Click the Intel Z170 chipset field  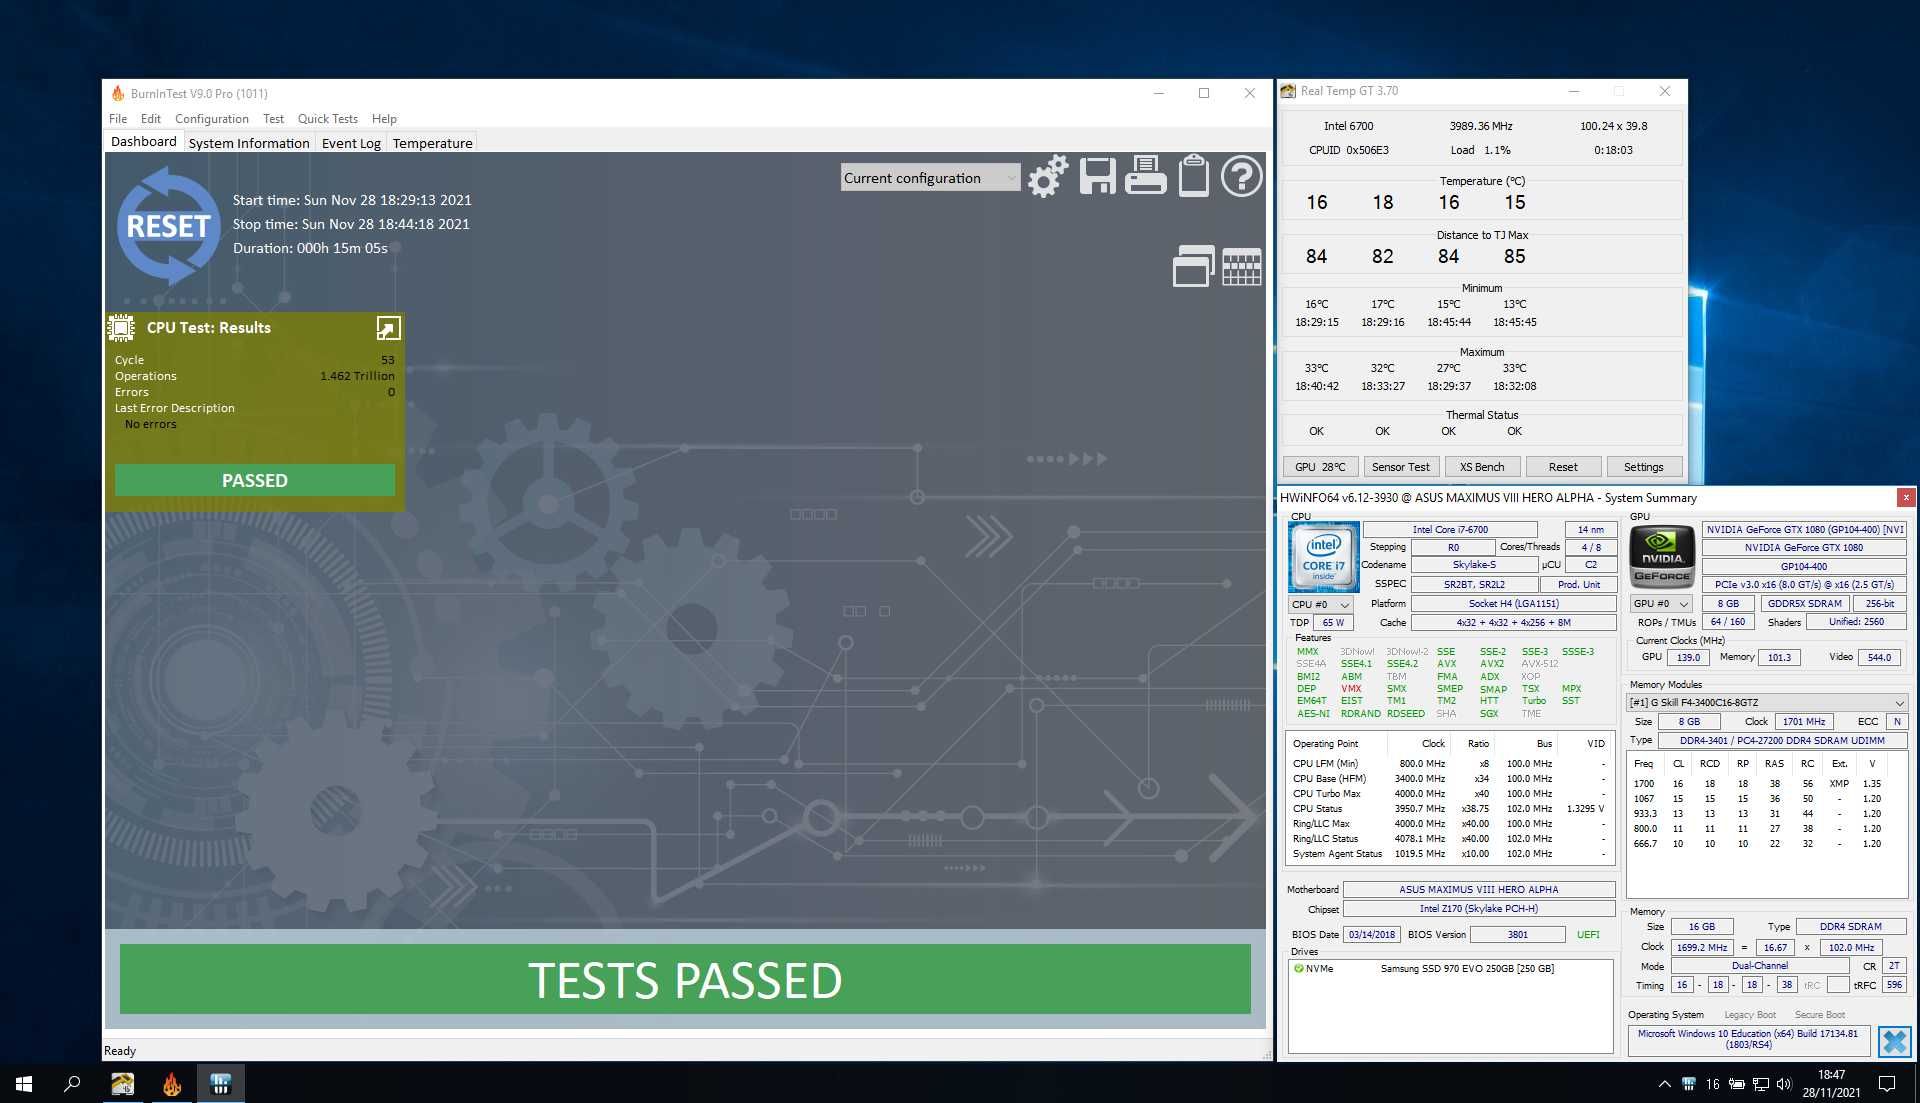(x=1478, y=909)
